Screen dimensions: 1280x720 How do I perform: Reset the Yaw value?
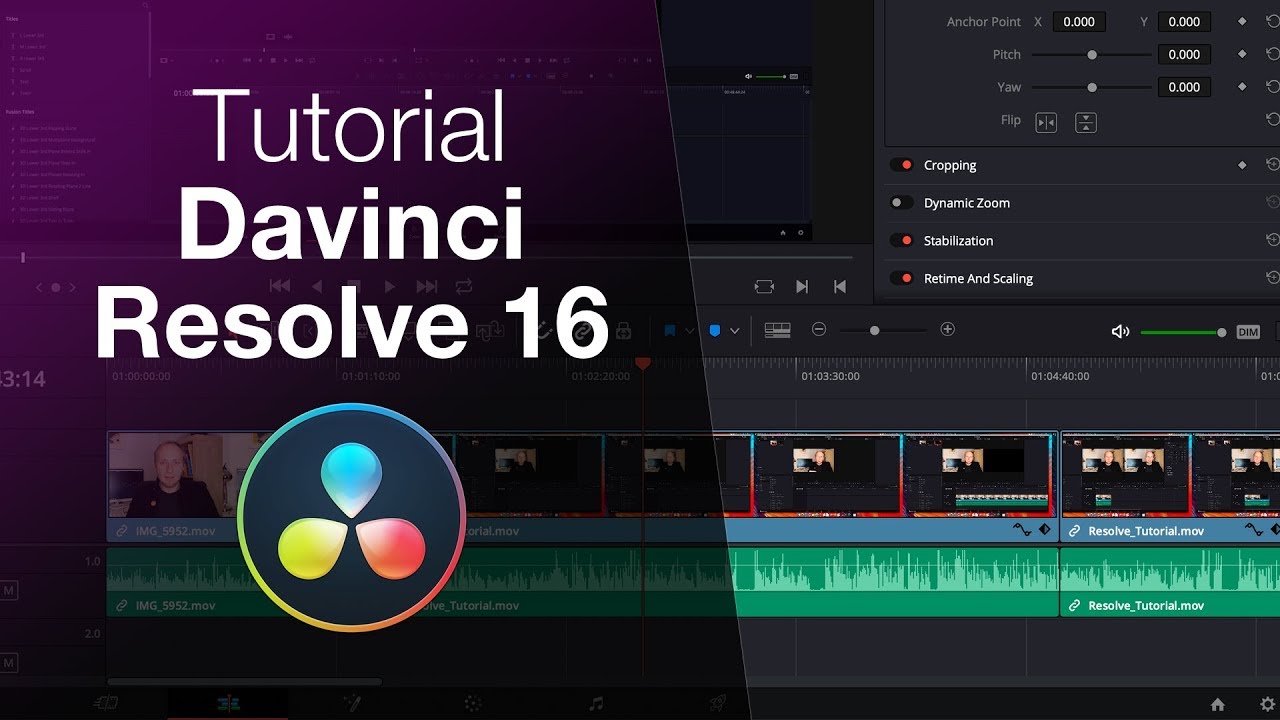[x=1272, y=87]
